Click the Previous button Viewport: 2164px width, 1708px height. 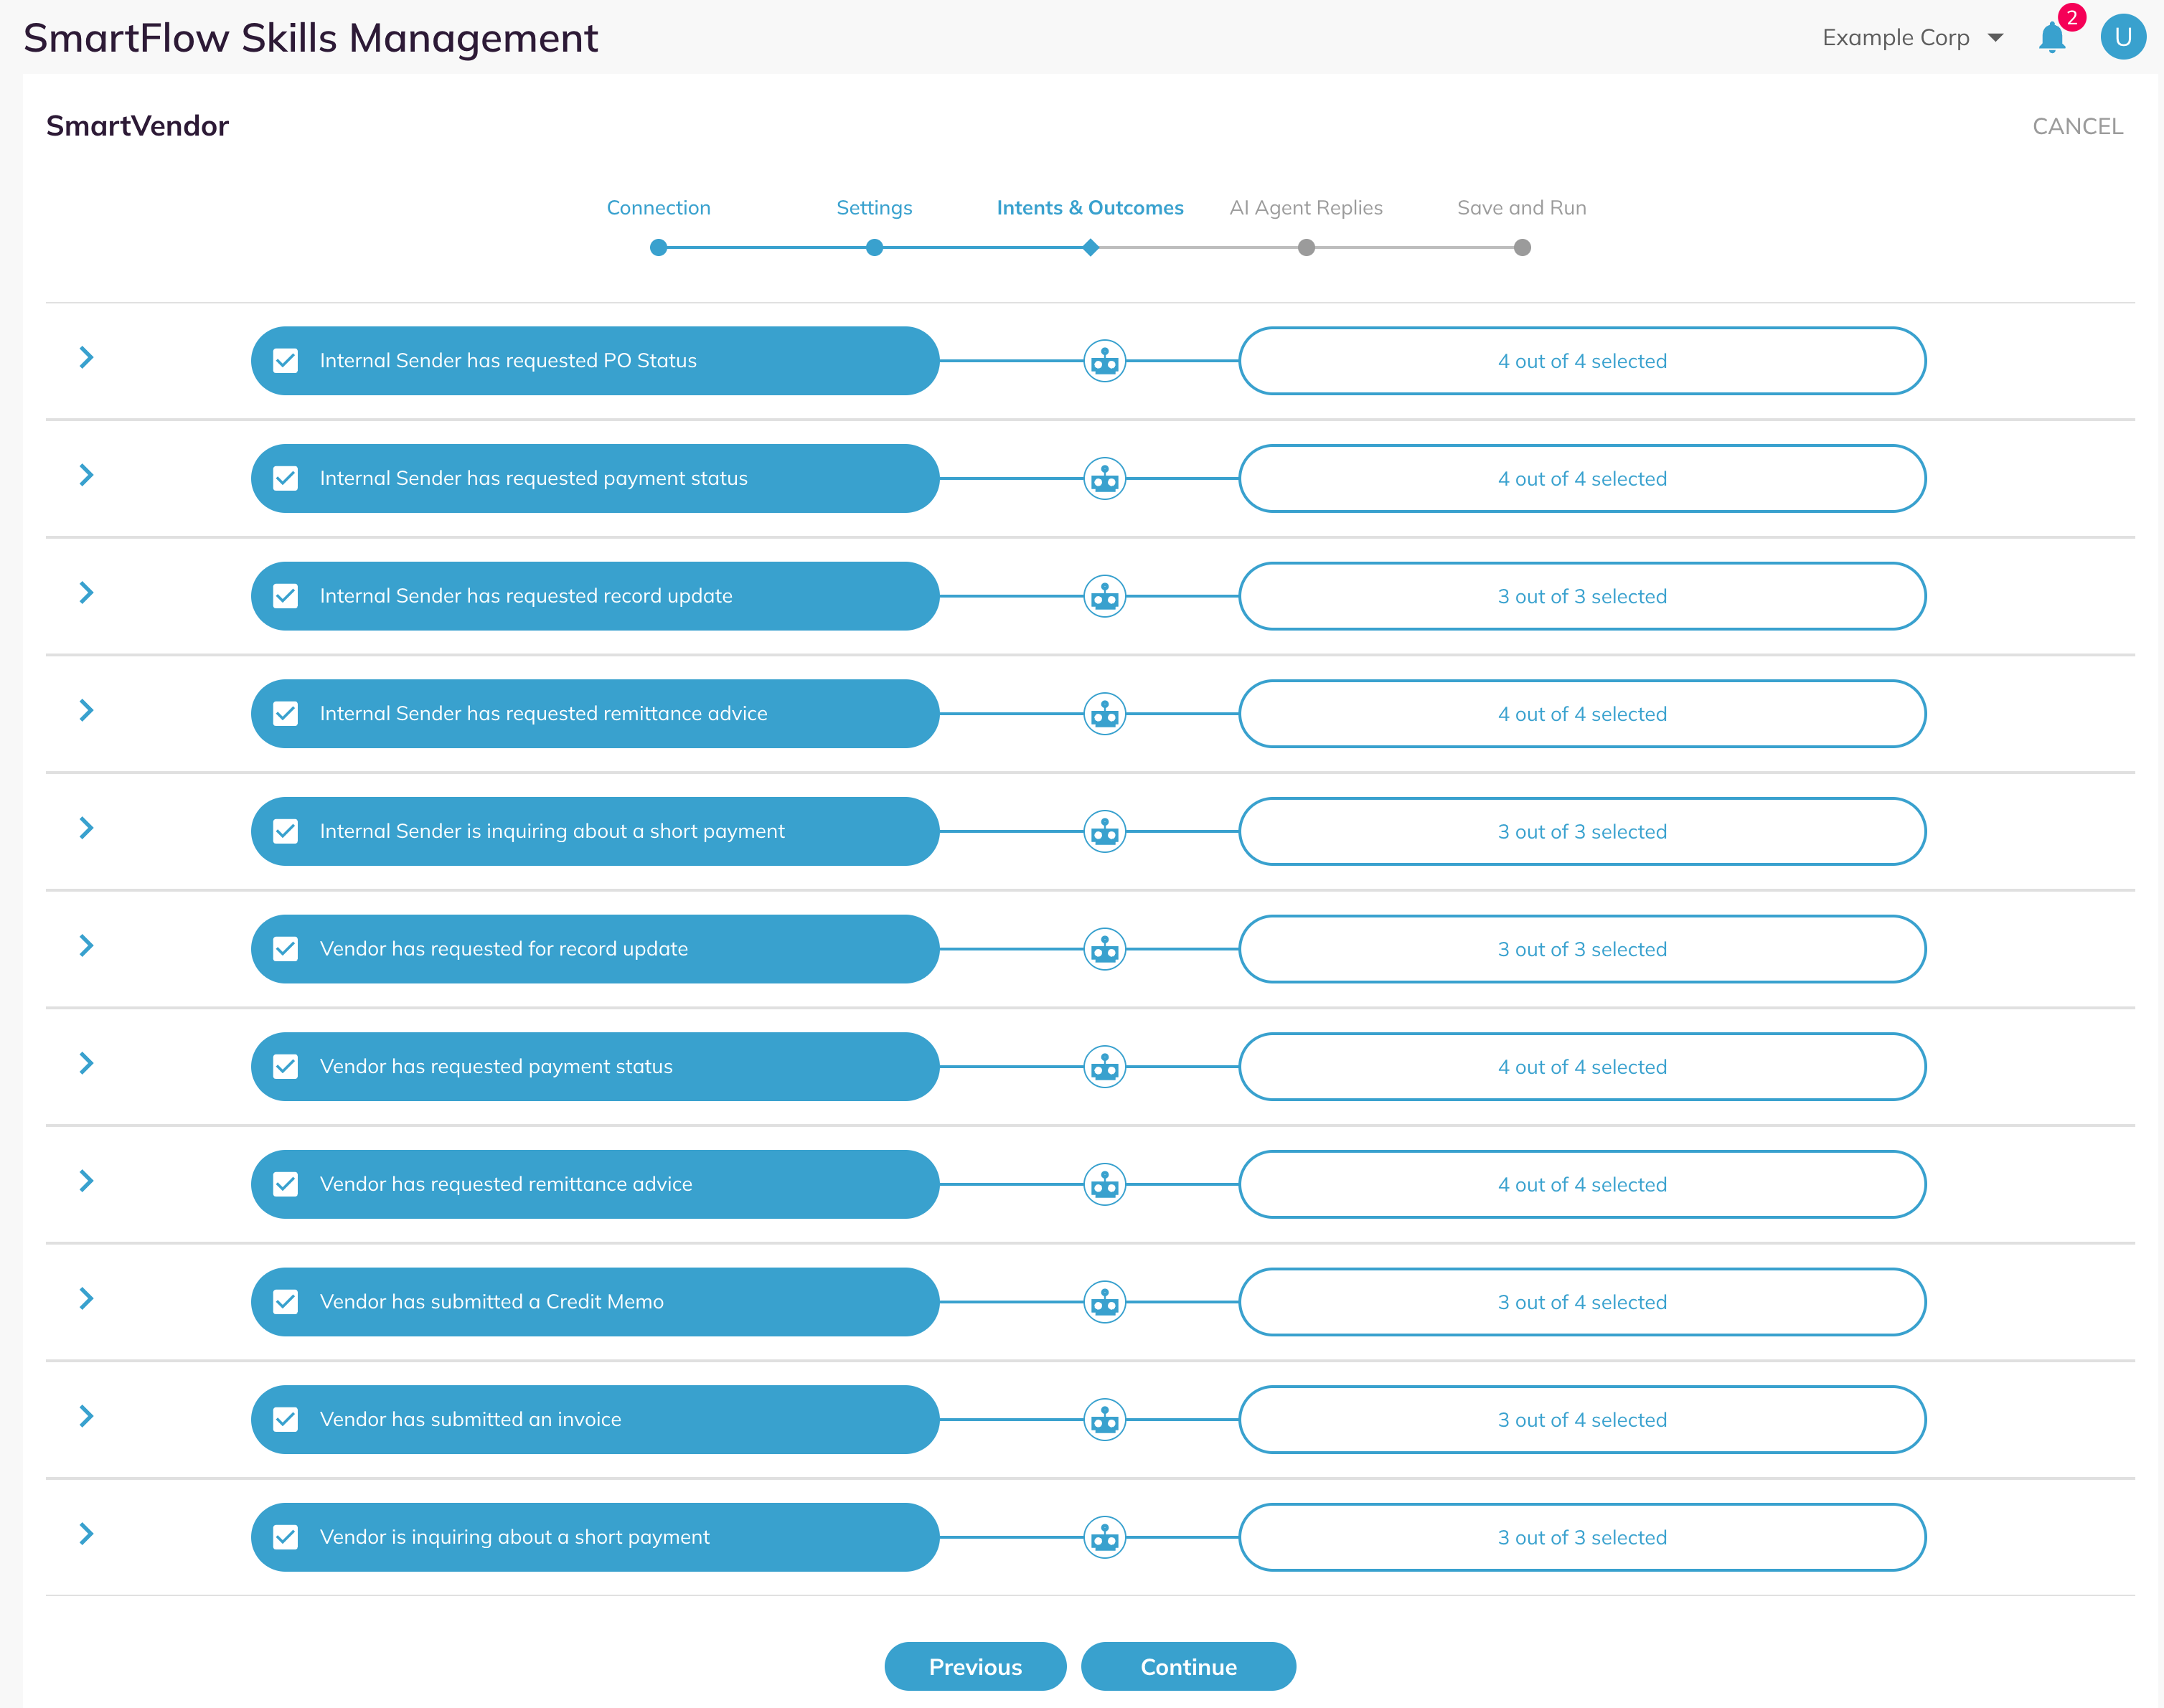975,1667
